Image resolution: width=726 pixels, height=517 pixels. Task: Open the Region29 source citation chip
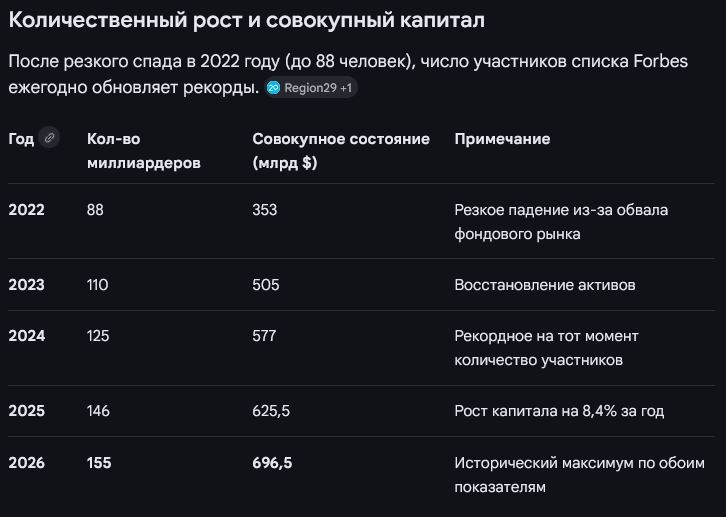pos(311,87)
